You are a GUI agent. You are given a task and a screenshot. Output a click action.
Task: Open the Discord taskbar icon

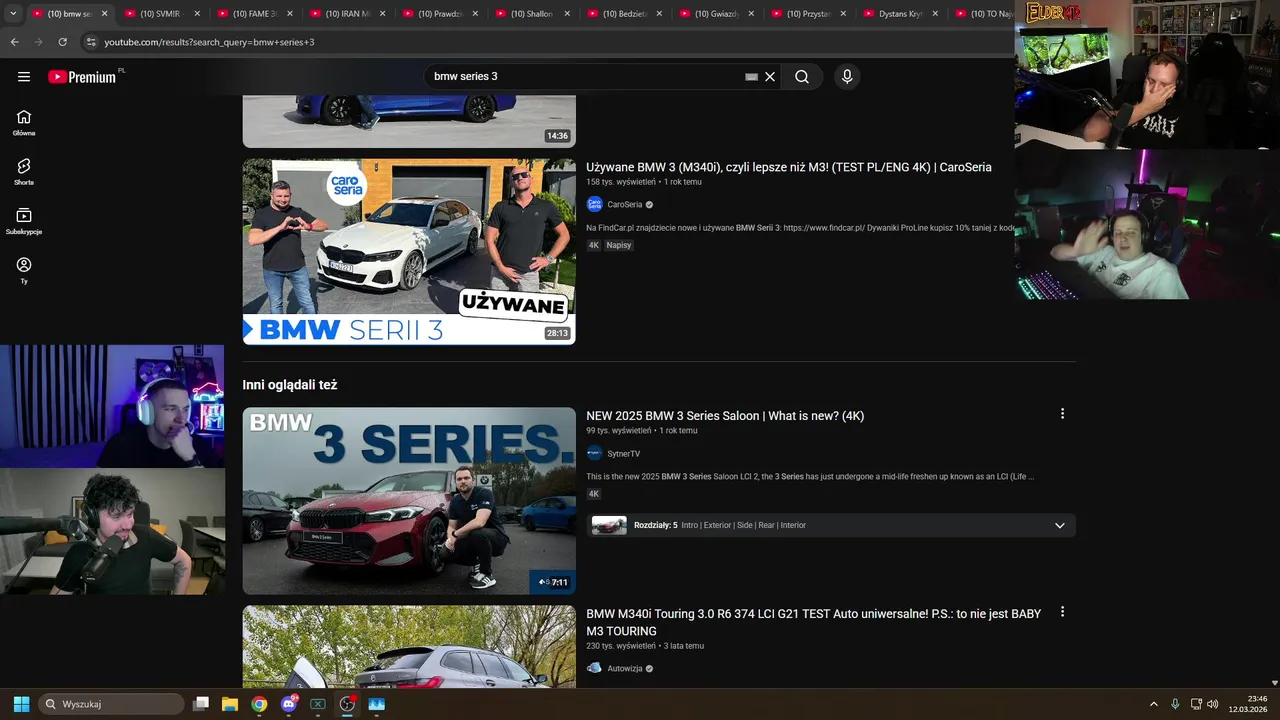(289, 704)
